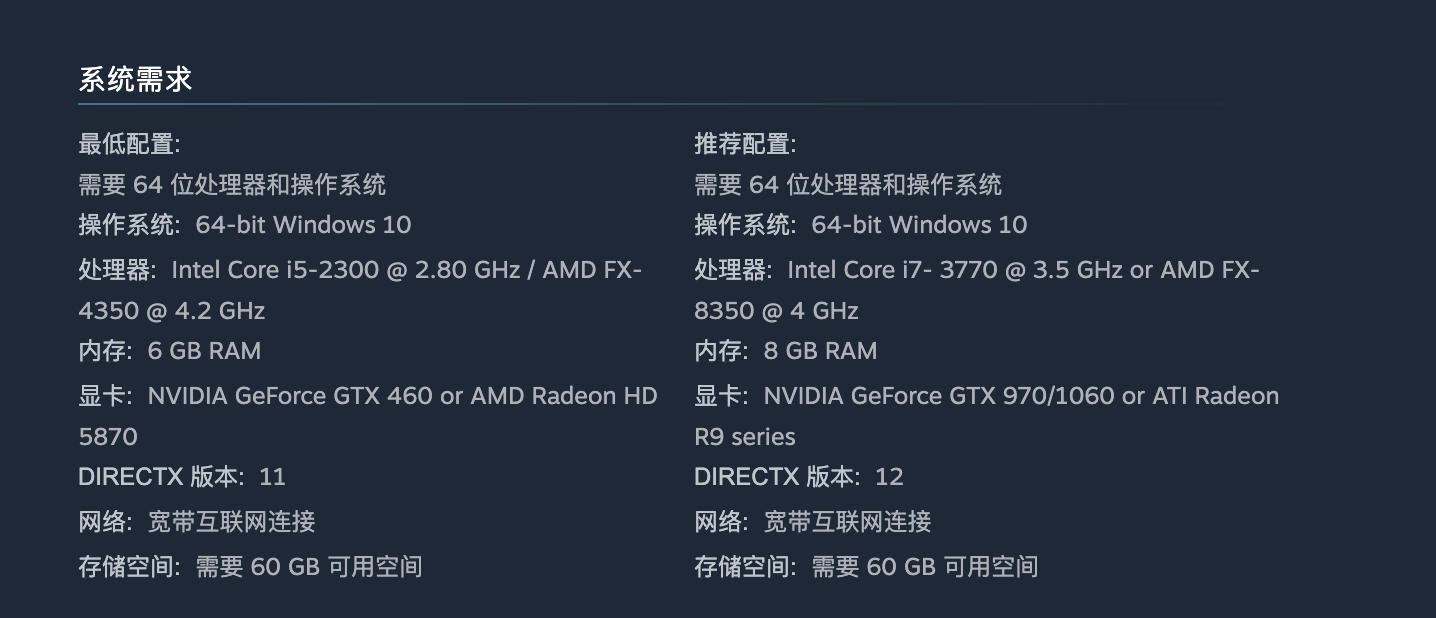The image size is (1436, 618).
Task: Click the 64 位处理器 line under 推荐配置
Action: (x=848, y=184)
